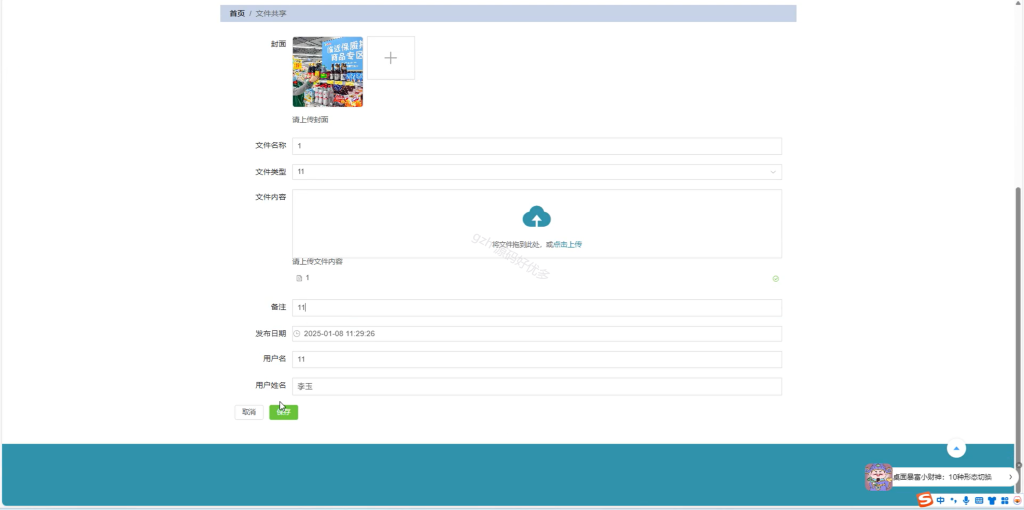
Task: Click the cloud upload icon in file content
Action: point(536,217)
